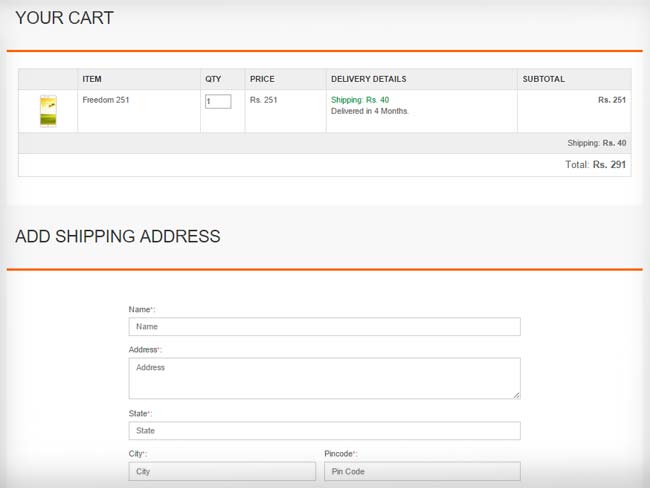Viewport: 650px width, 488px height.
Task: Click the Address box resize handle
Action: (x=516, y=395)
